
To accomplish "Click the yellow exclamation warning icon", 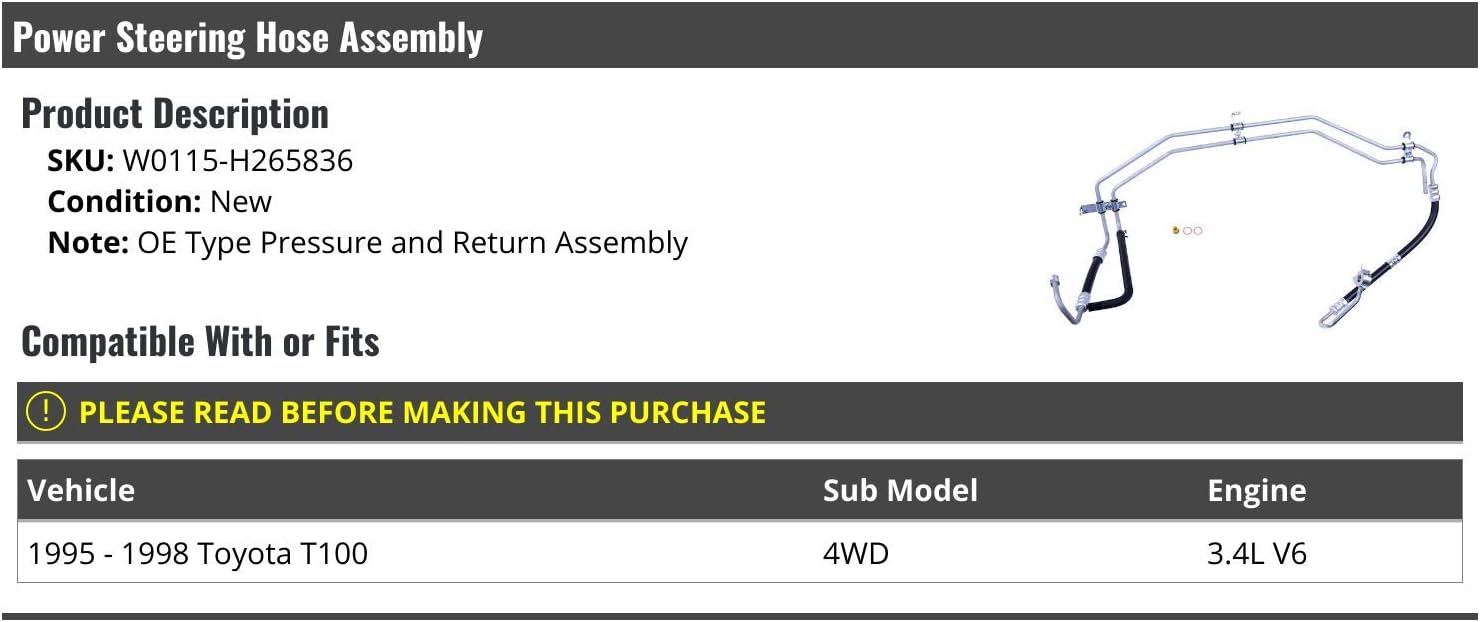I will click(x=46, y=412).
